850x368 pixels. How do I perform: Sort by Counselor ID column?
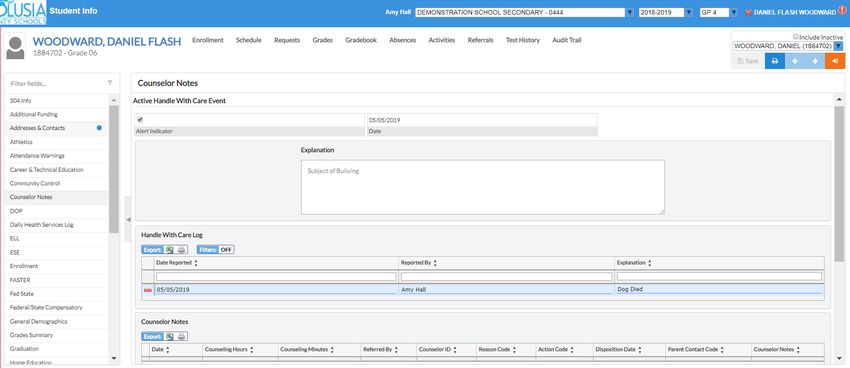455,350
